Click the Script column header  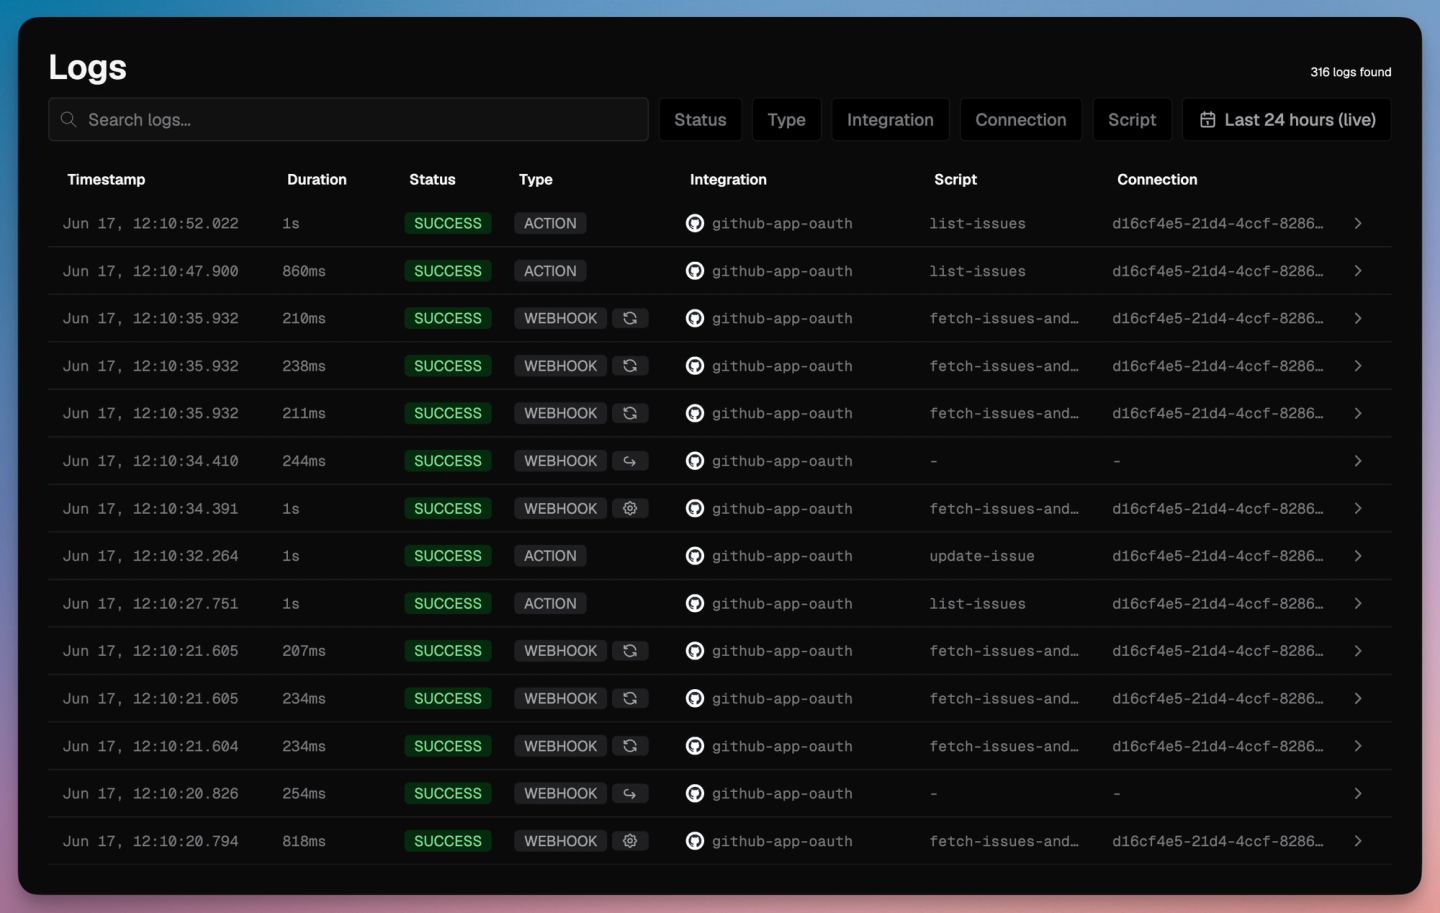tap(955, 180)
